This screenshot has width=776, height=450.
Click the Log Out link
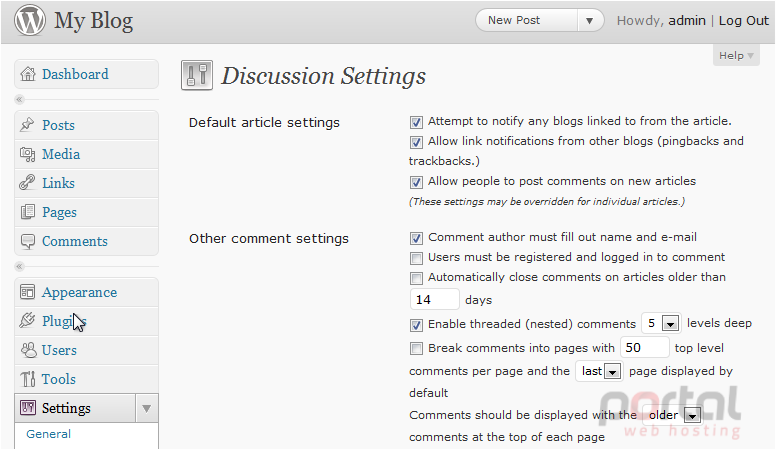pos(744,20)
